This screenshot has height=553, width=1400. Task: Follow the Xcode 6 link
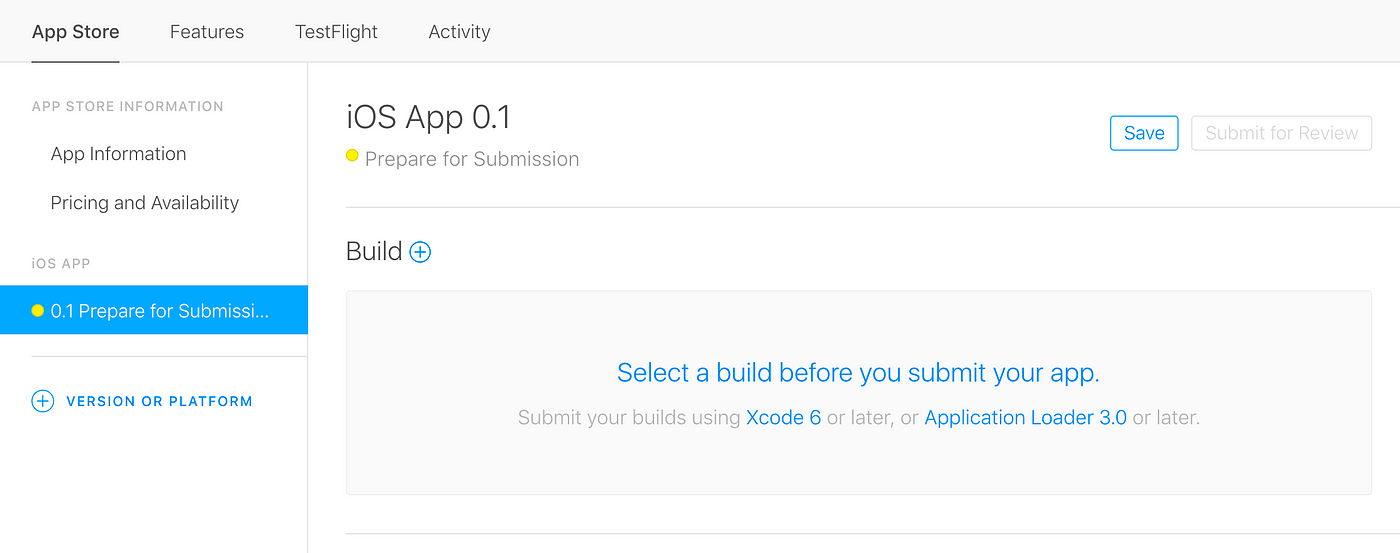point(783,418)
